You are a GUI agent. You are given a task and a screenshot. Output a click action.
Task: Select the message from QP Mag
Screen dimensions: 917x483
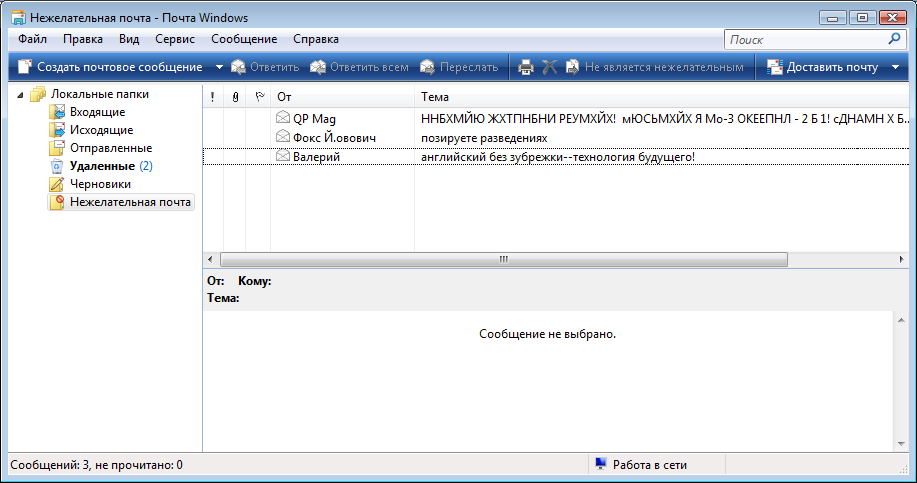coord(556,119)
